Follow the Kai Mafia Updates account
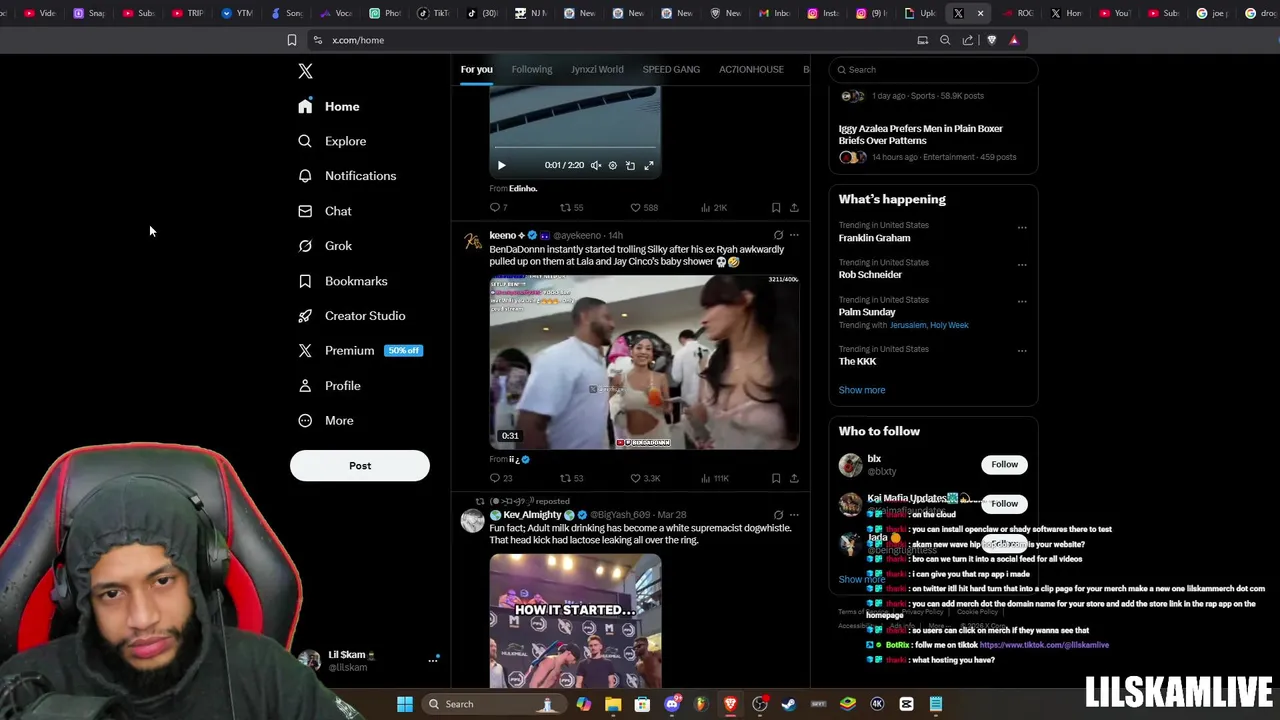This screenshot has width=1280, height=720. click(x=1004, y=504)
